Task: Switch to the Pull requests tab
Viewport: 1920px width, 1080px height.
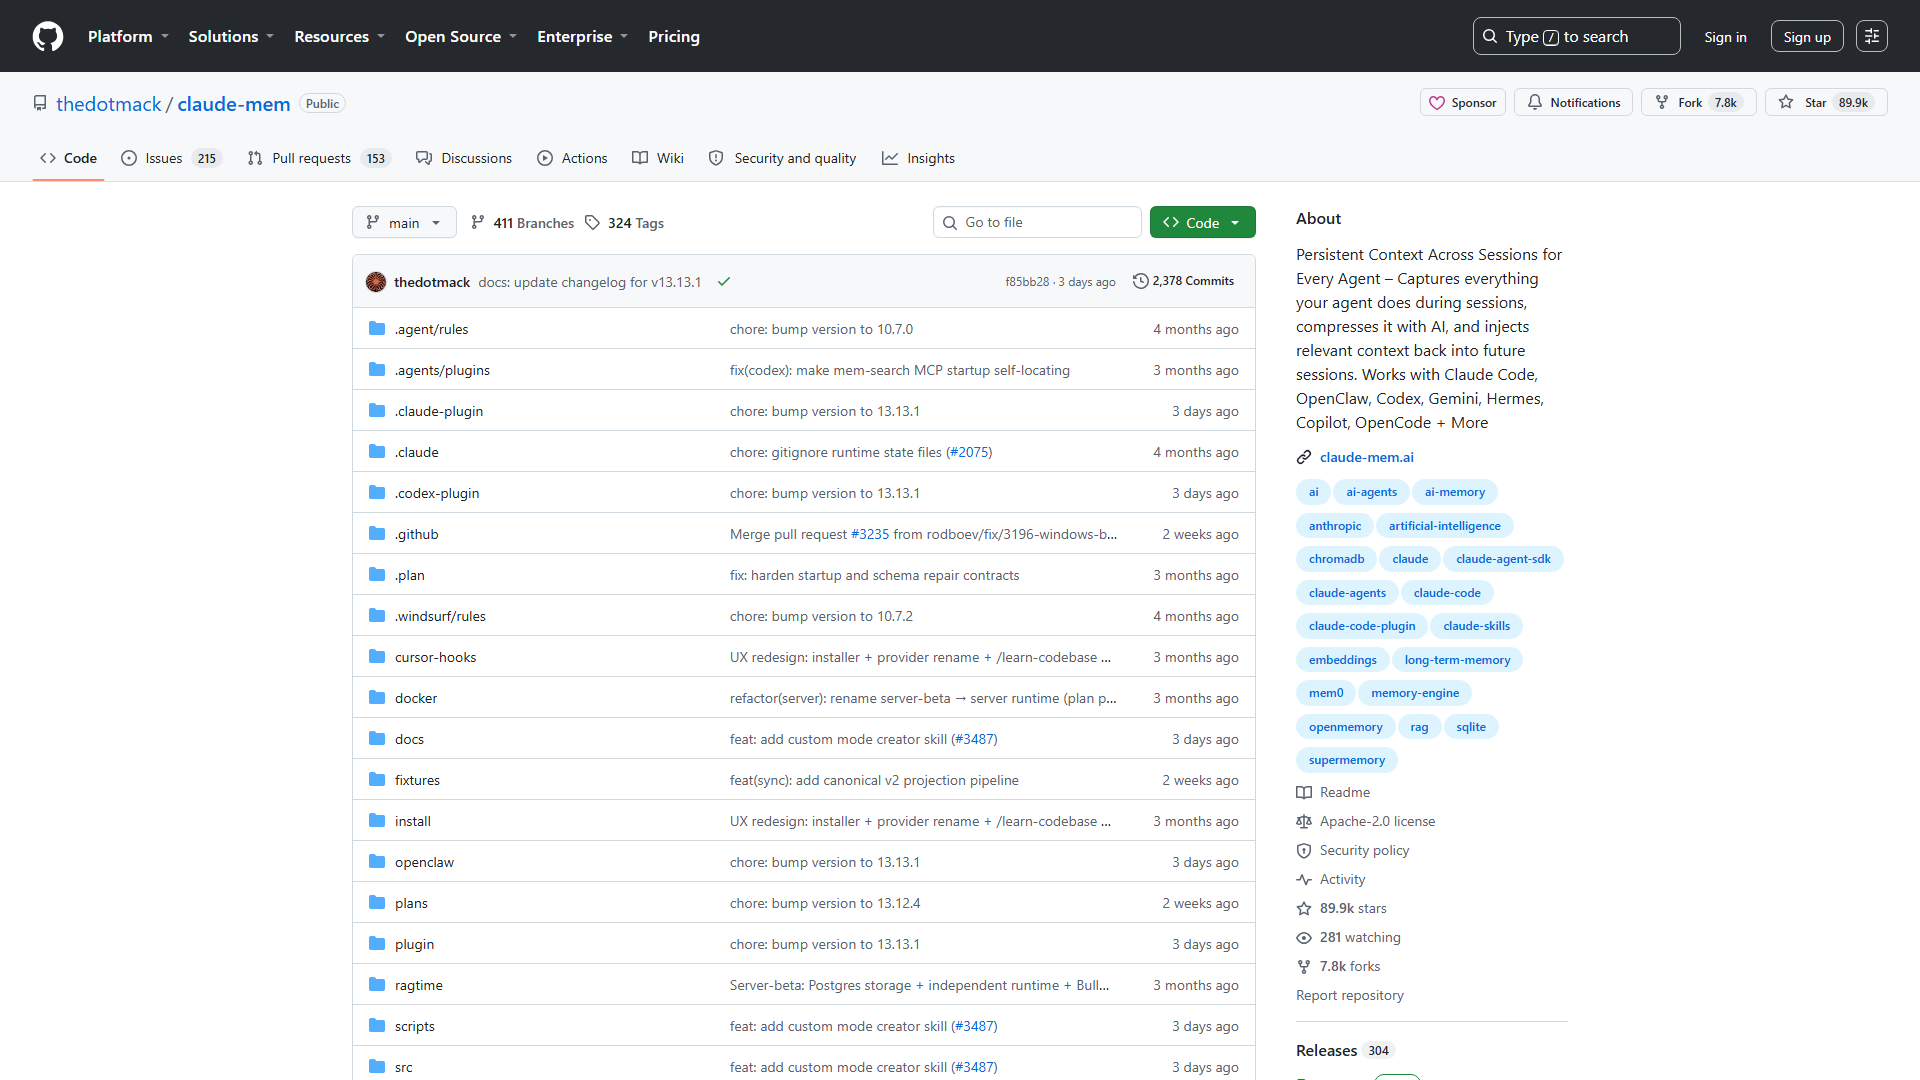Action: [x=318, y=158]
